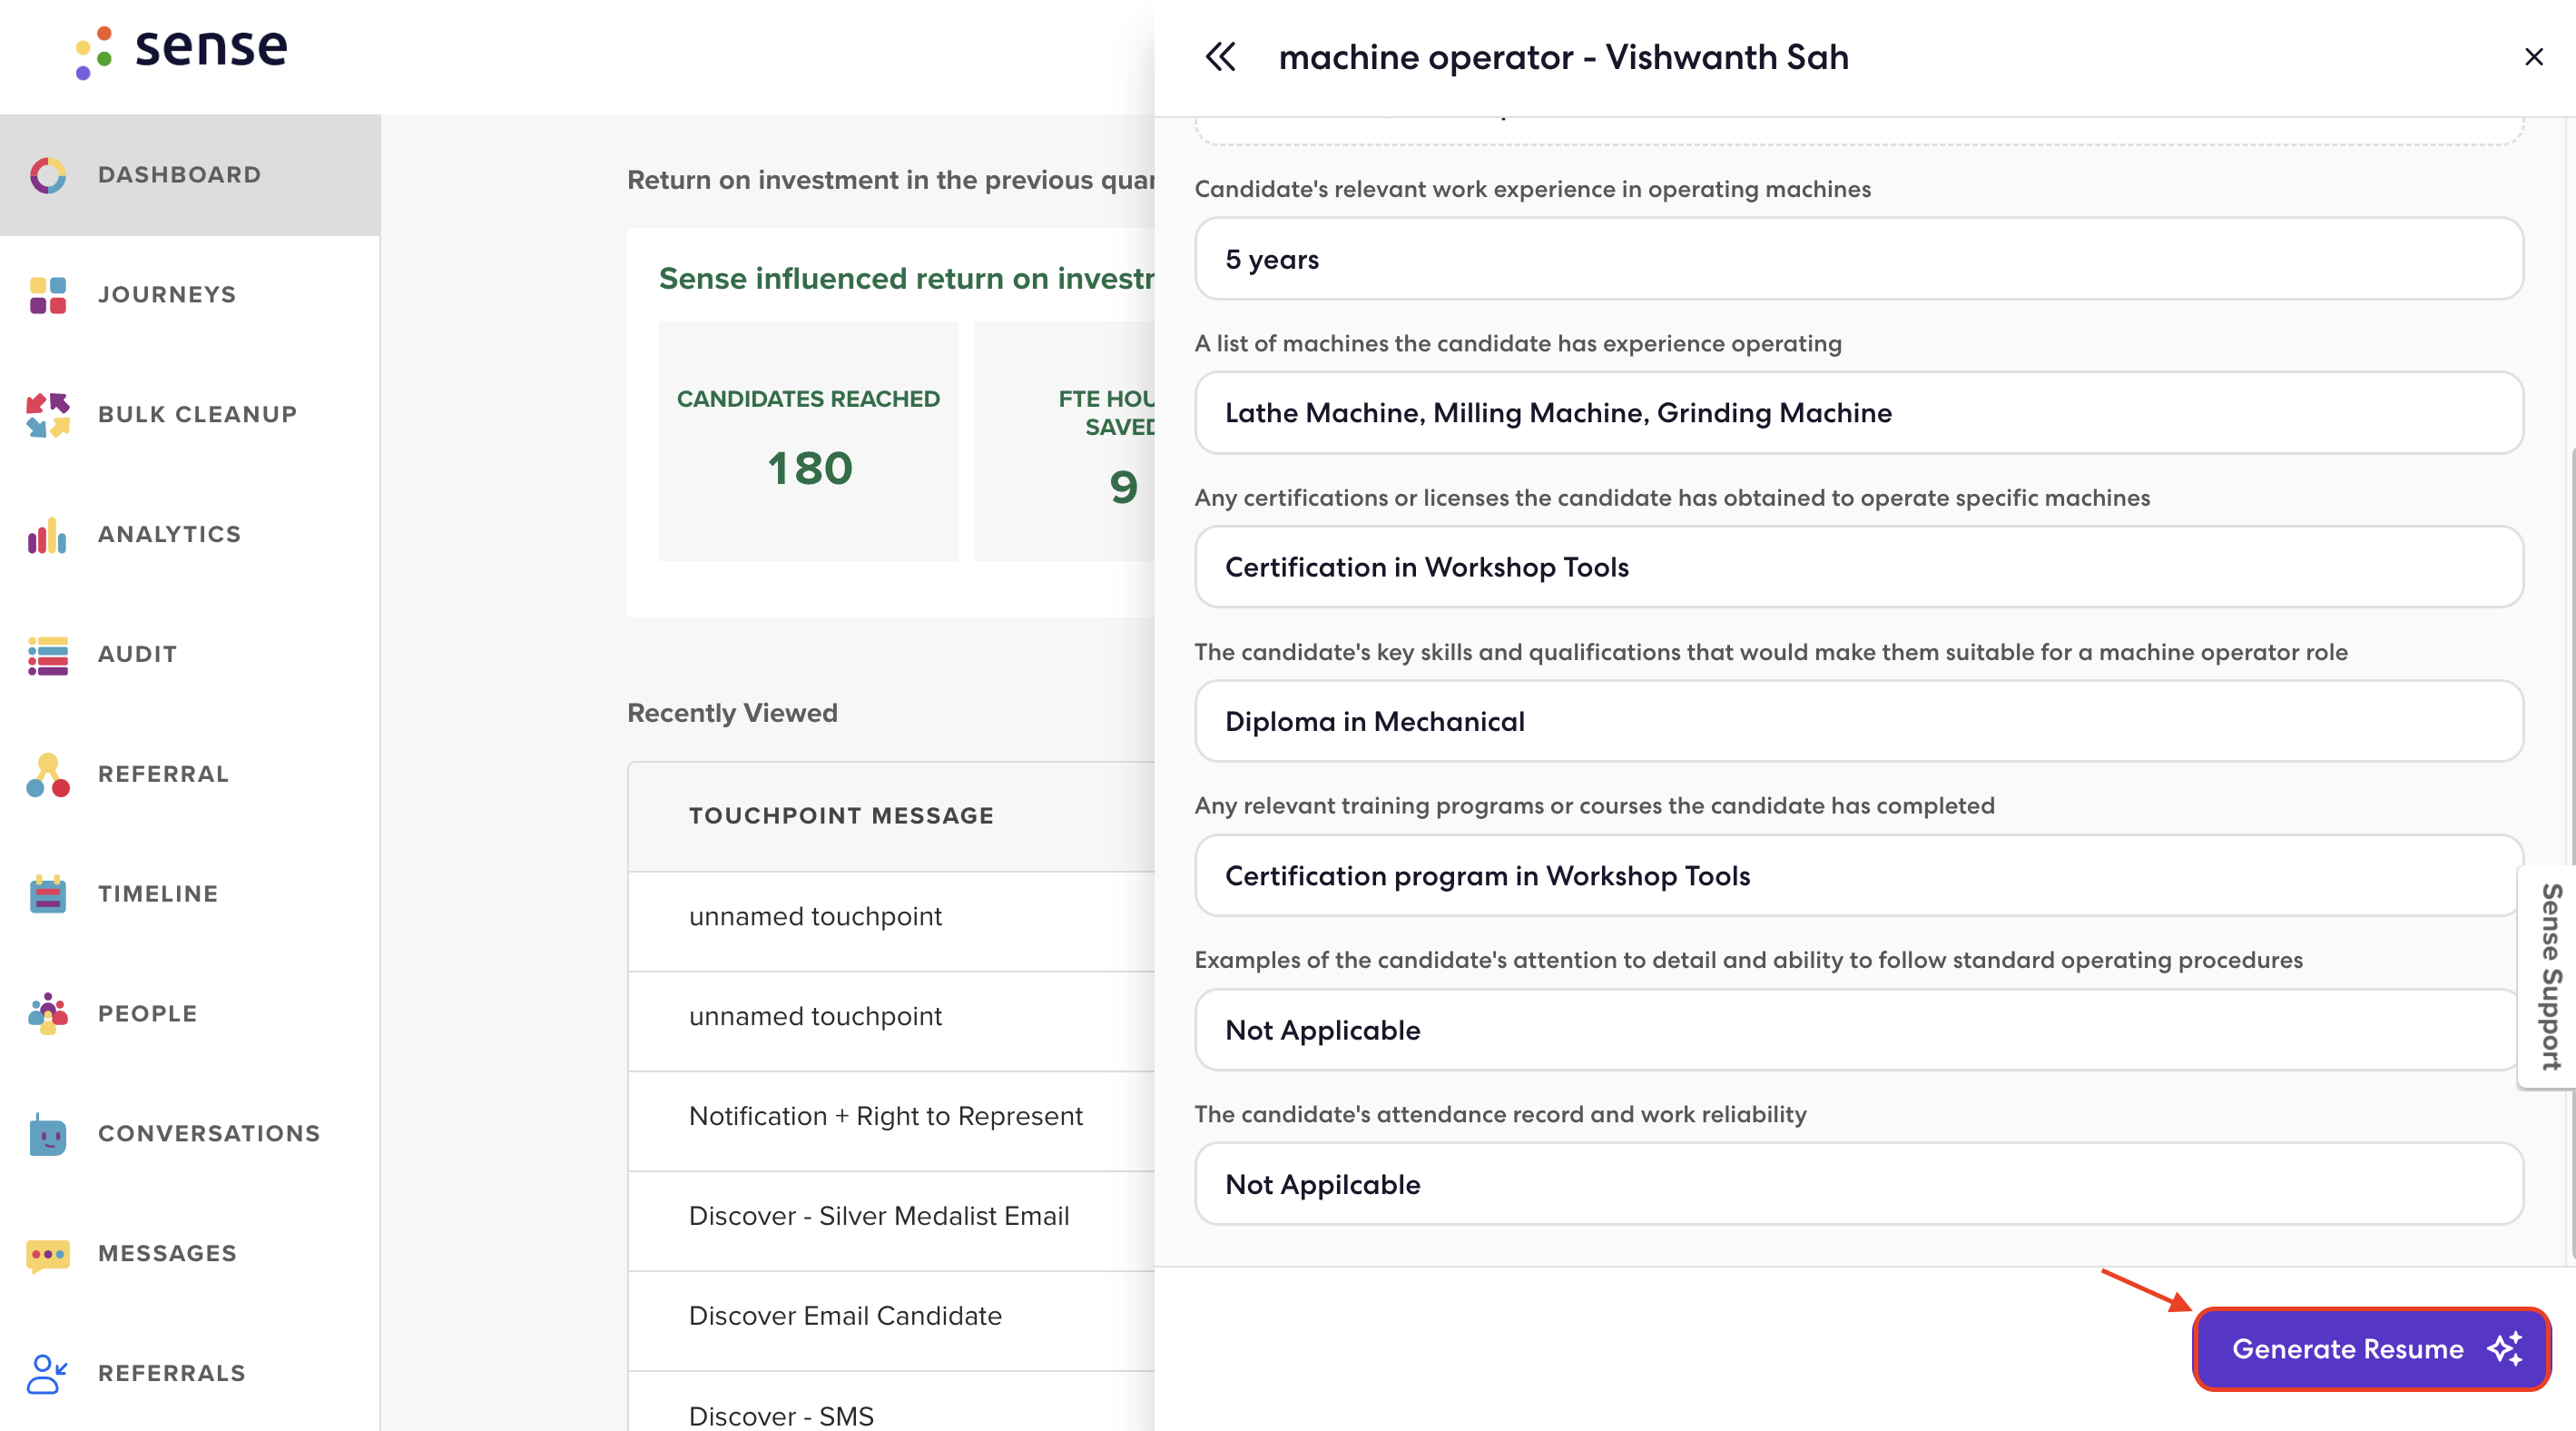Click the work experience field showing 5 years
The height and width of the screenshot is (1431, 2576).
[1858, 259]
